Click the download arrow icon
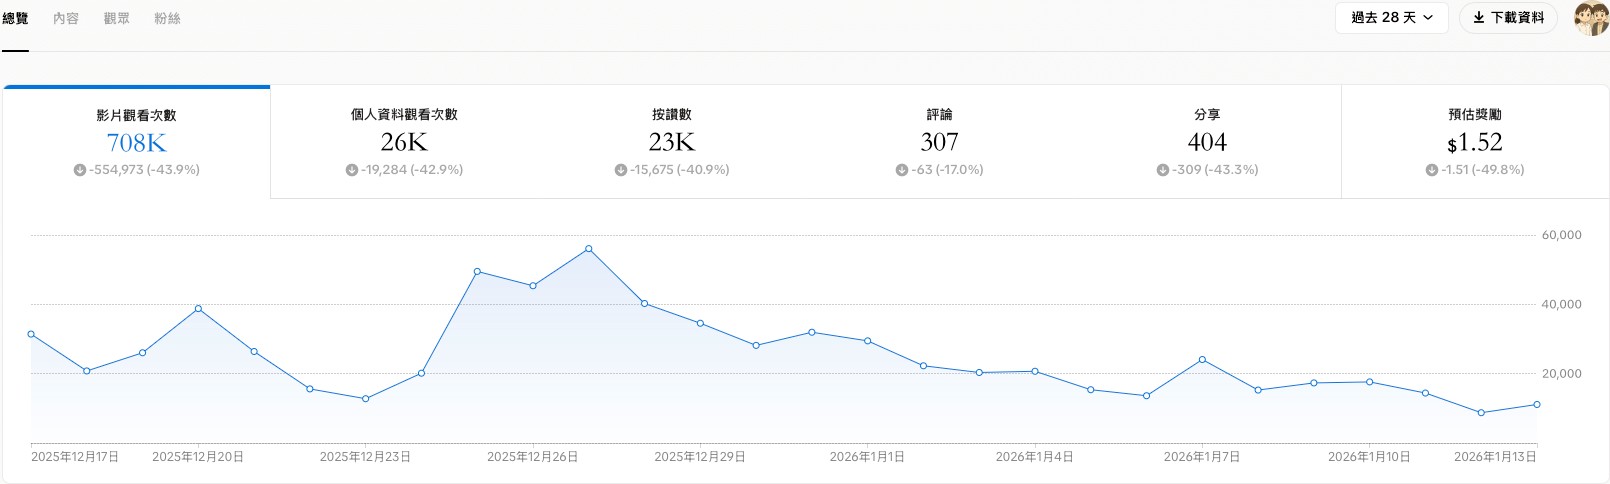 point(1478,18)
